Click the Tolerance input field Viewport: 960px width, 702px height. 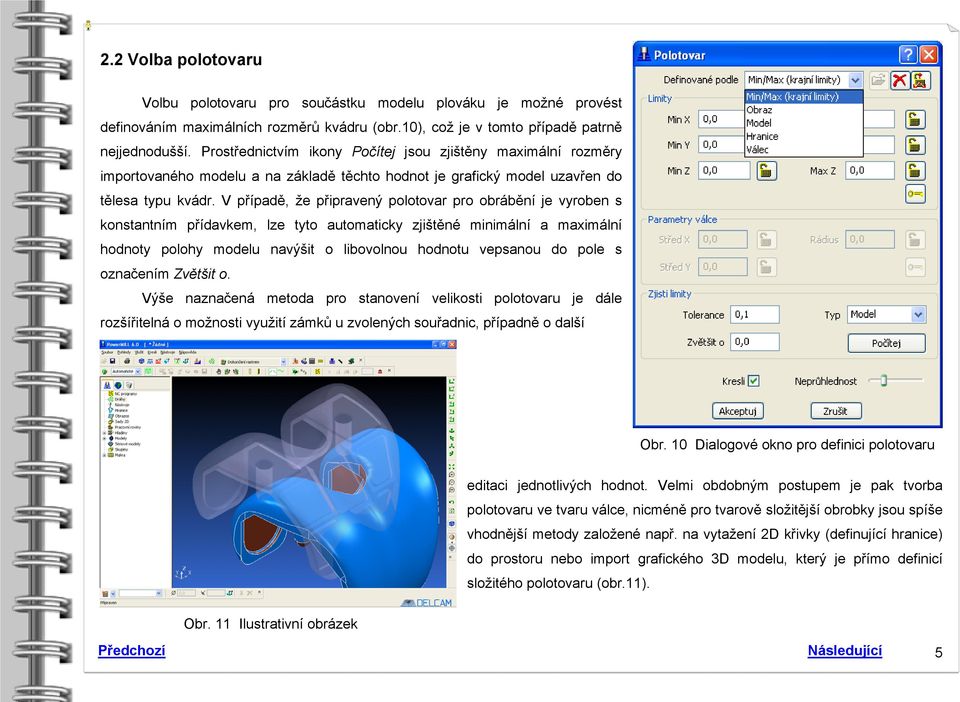[755, 315]
